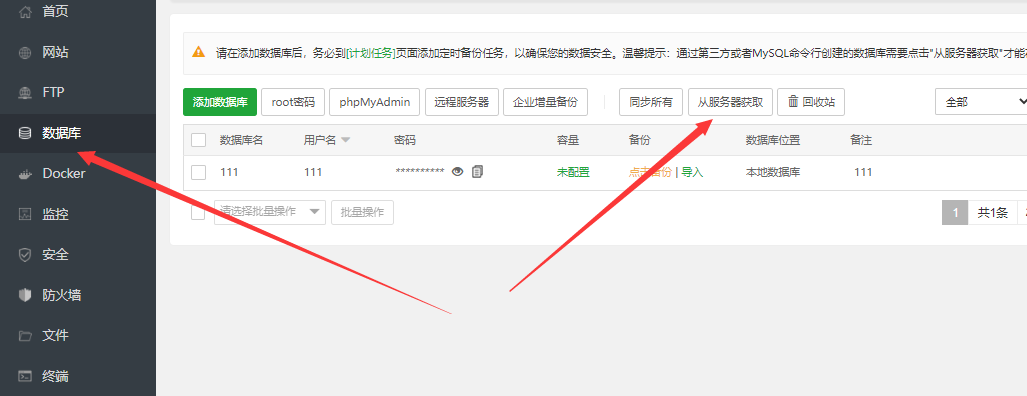This screenshot has height=396, width=1027.
Task: Click the 111 value under 备注 column
Action: (863, 172)
